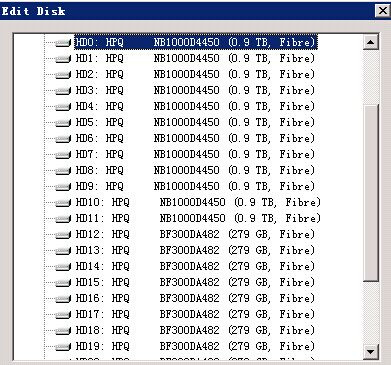This screenshot has width=391, height=365.
Task: Click the drive icon beside HD13
Action: [x=63, y=250]
